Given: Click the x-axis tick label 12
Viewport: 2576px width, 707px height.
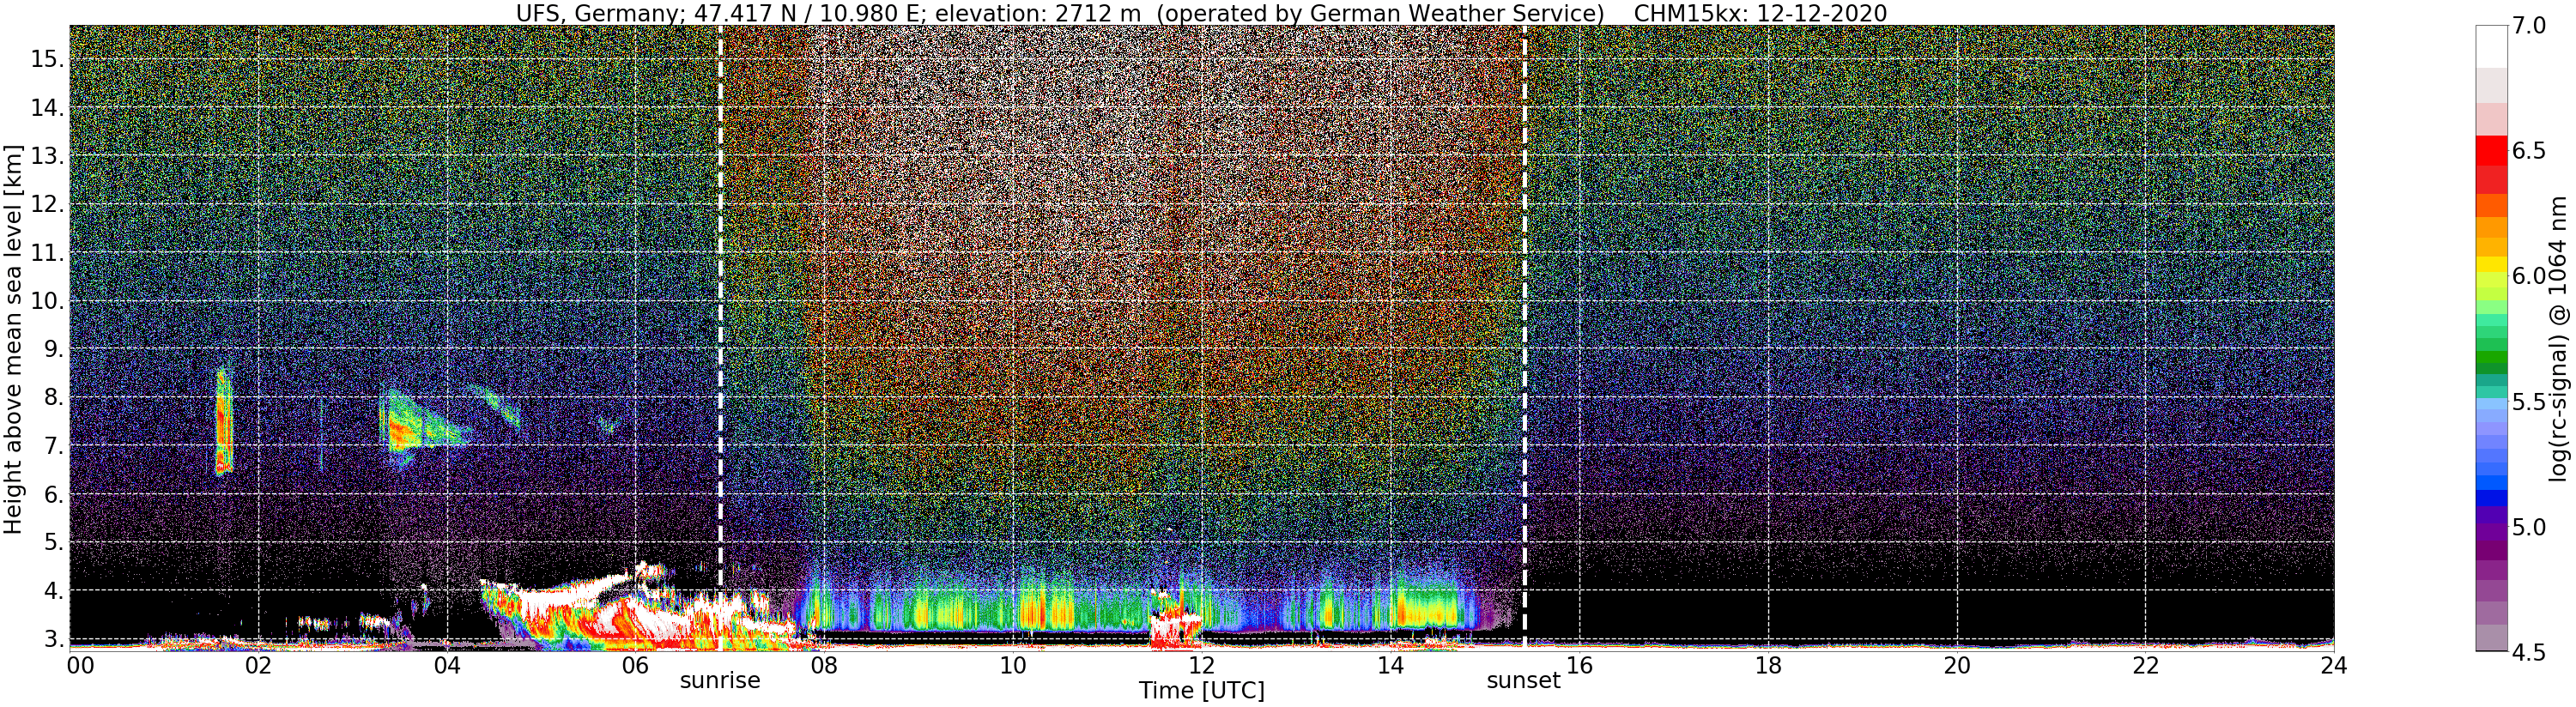Looking at the screenshot, I should pyautogui.click(x=1201, y=665).
